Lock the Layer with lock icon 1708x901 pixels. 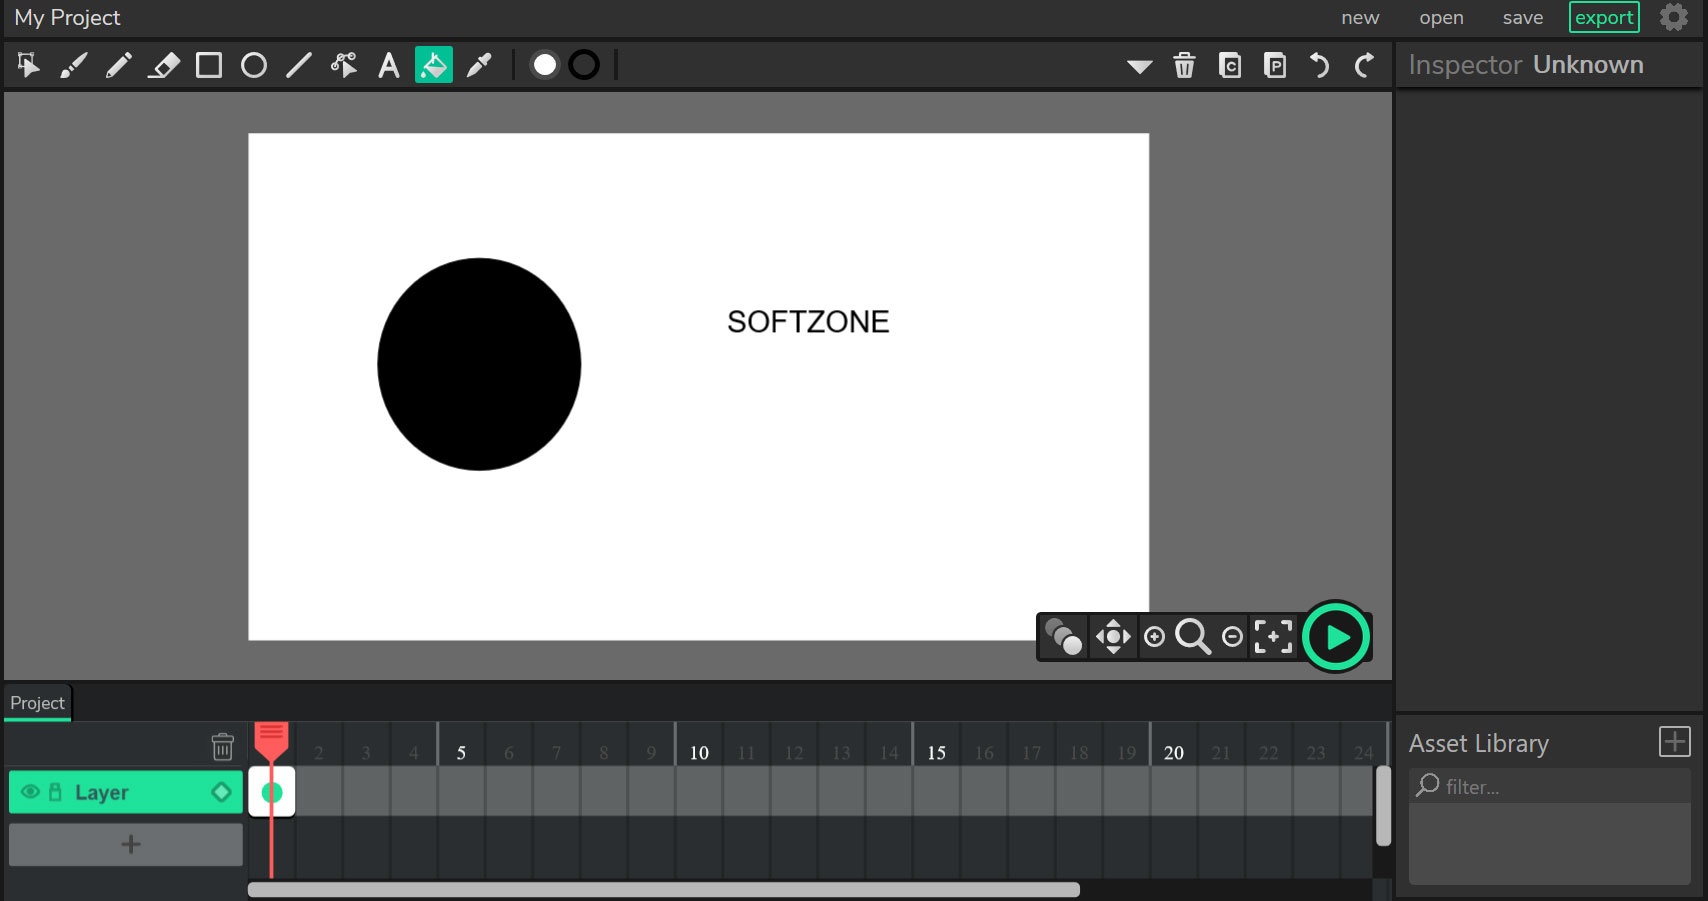point(56,792)
